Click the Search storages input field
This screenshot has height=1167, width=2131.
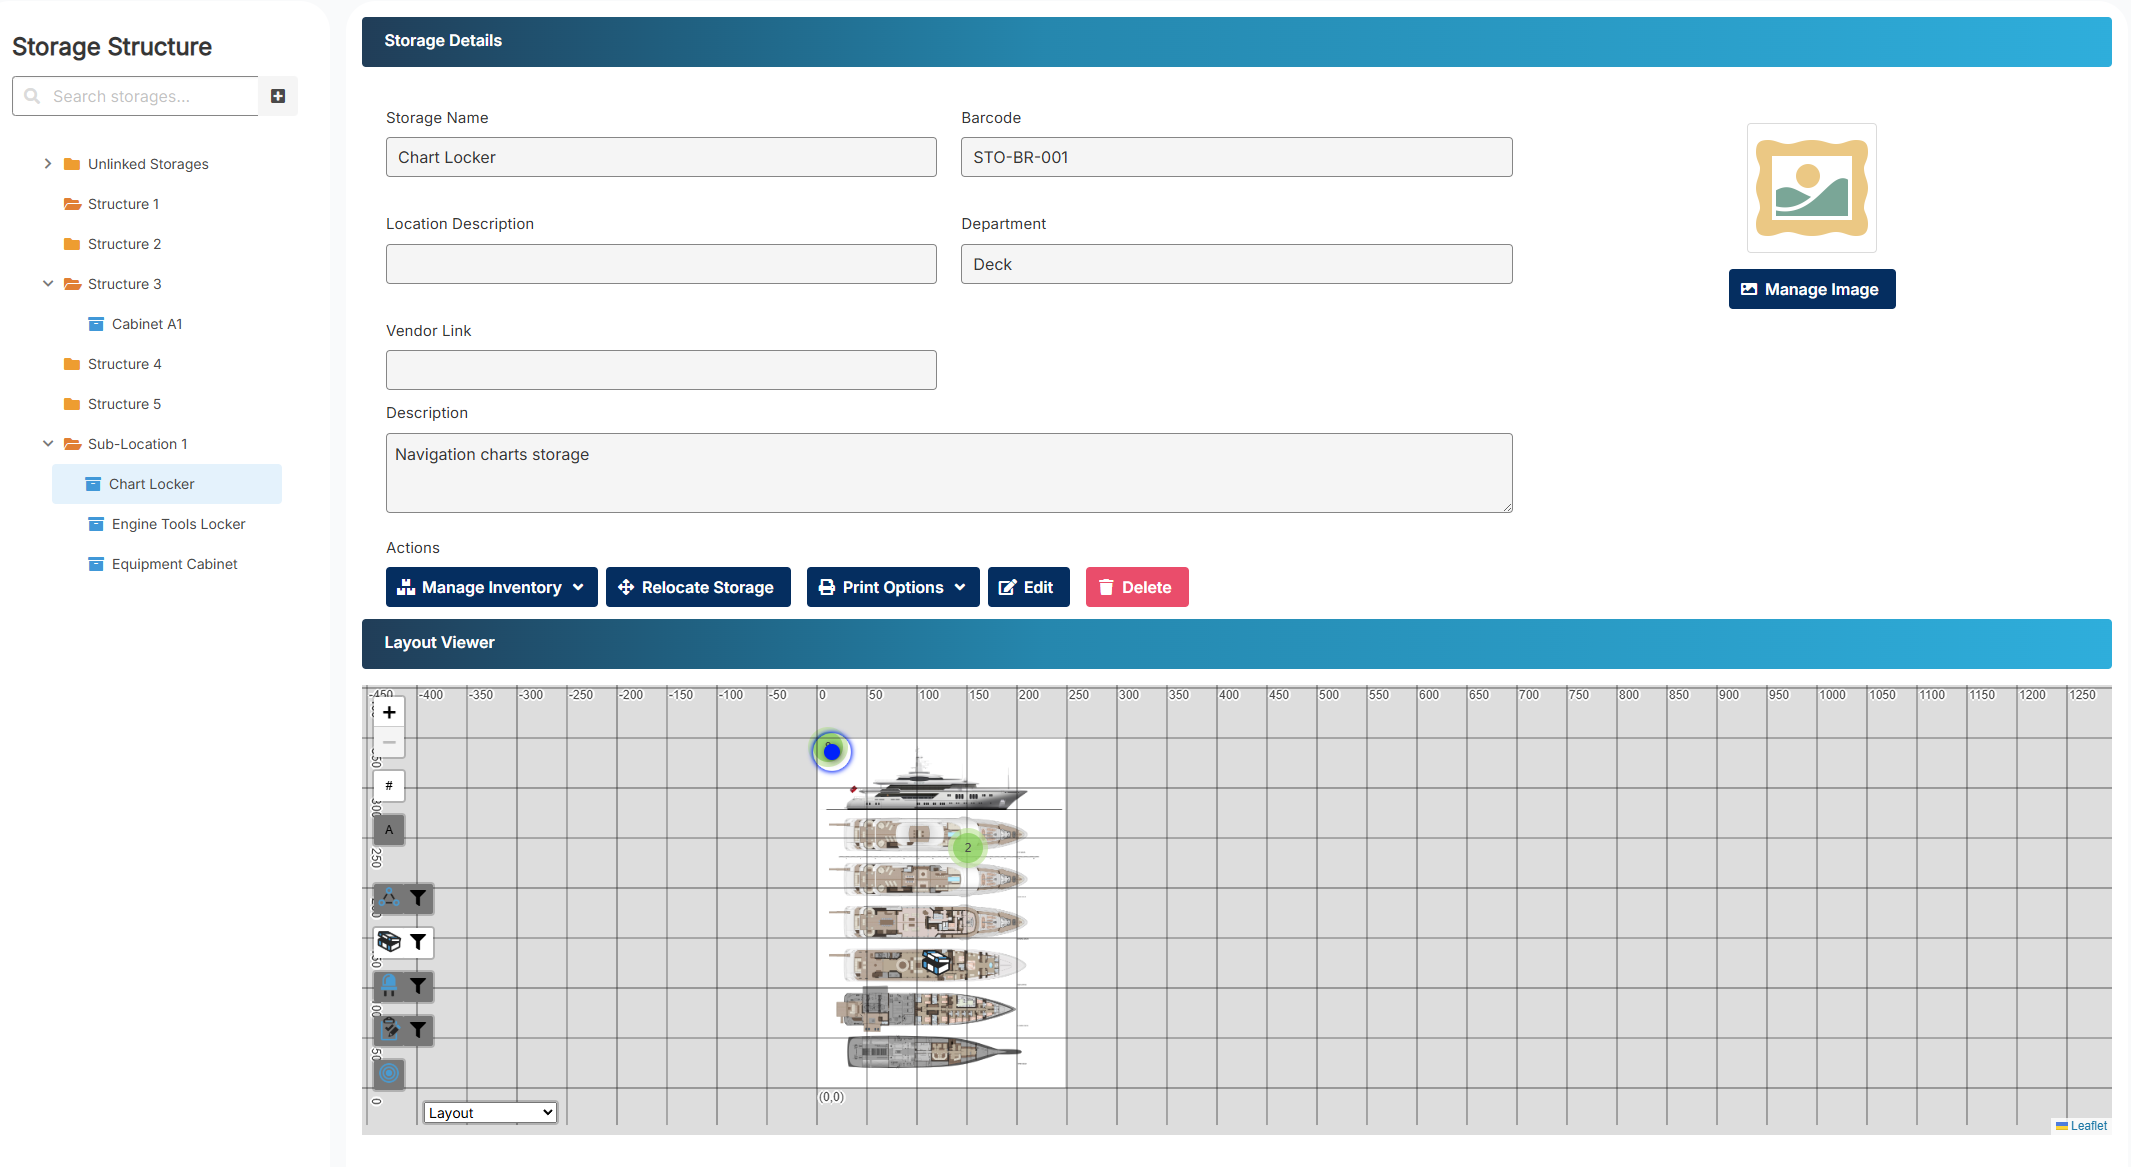pos(150,96)
